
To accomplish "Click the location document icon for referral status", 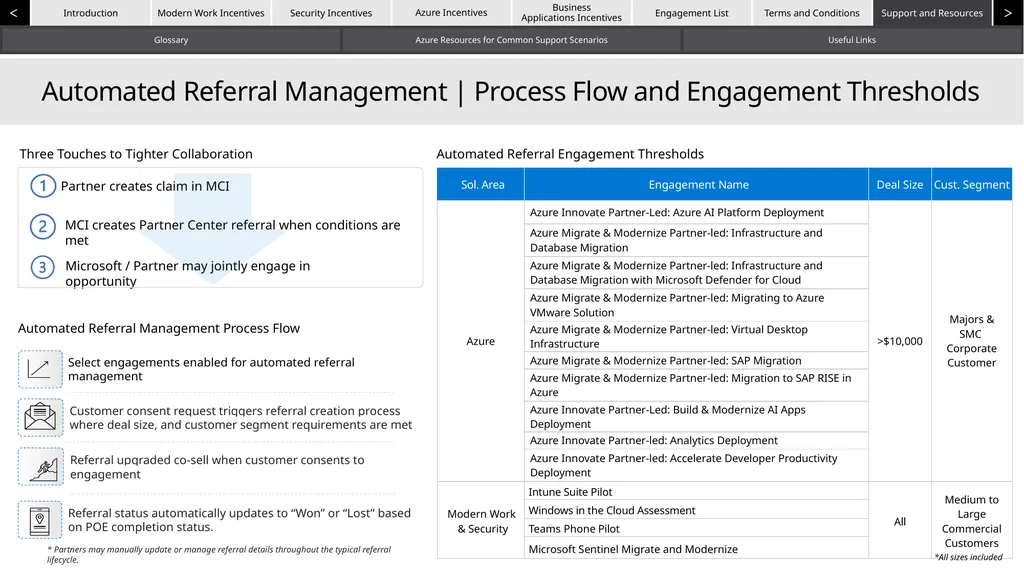I will pos(40,520).
